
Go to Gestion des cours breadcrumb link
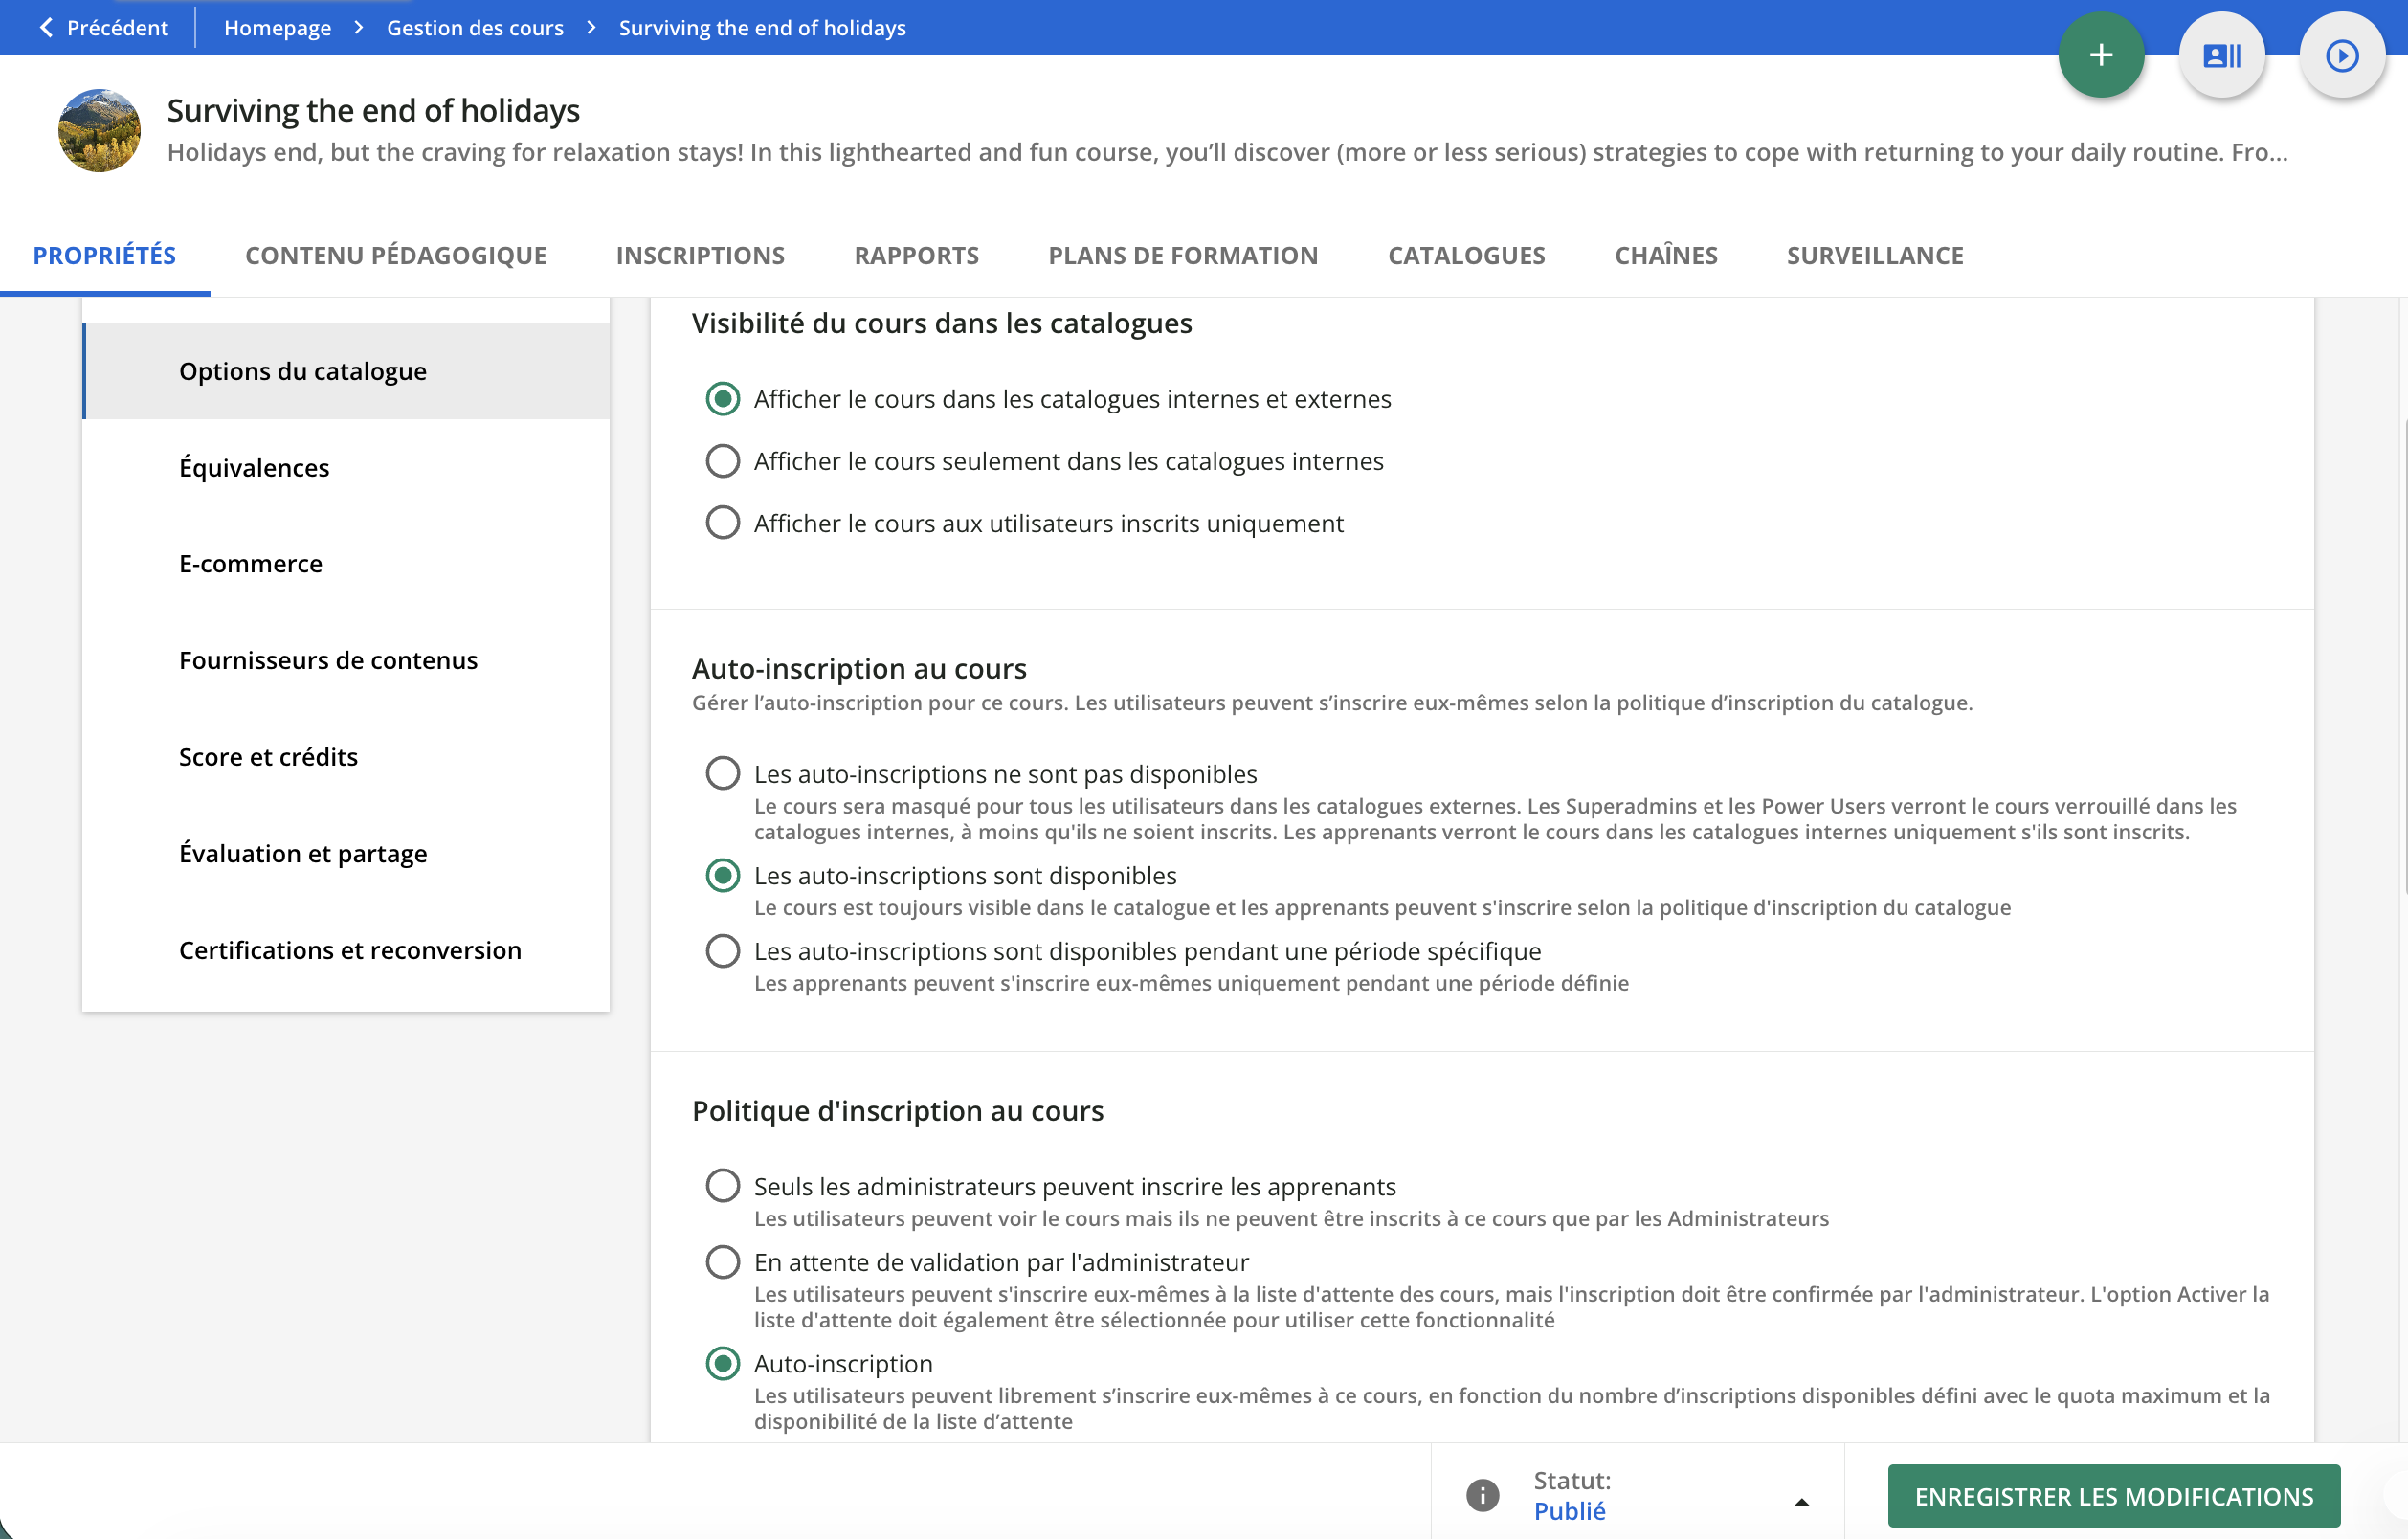point(475,28)
